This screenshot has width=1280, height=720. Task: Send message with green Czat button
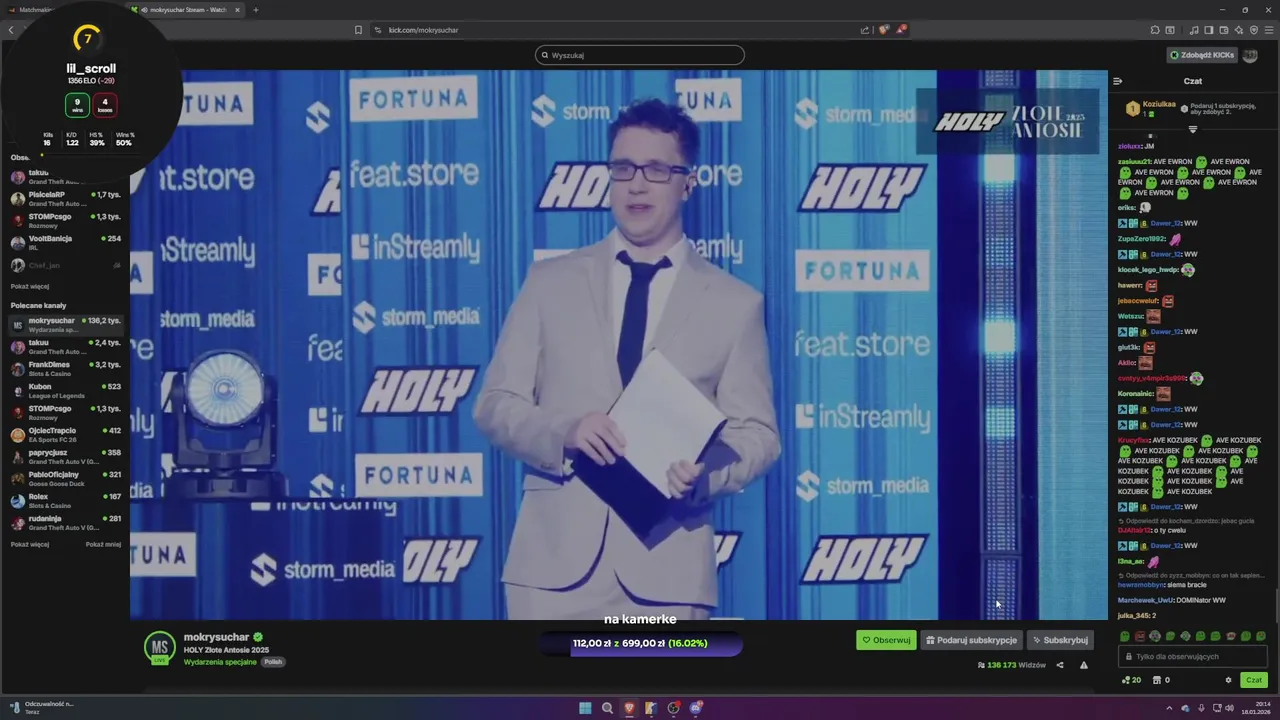(1254, 680)
